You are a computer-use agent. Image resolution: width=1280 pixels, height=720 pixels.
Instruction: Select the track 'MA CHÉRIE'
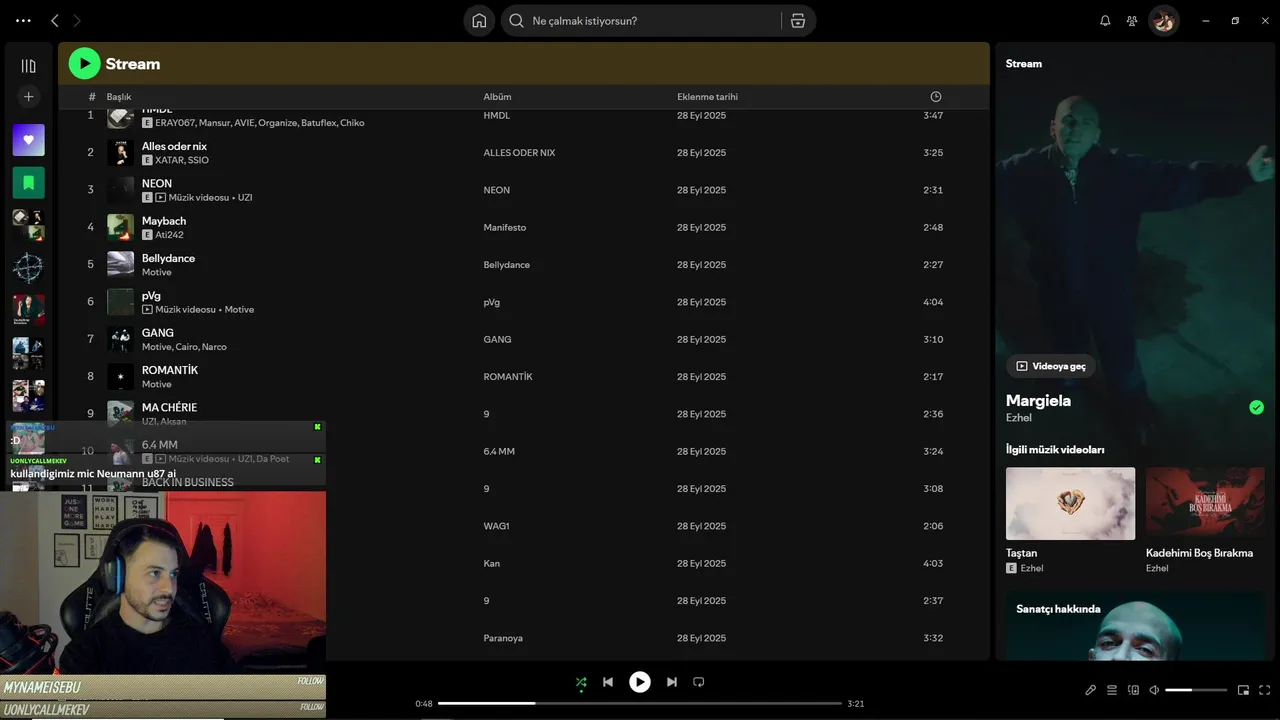point(169,407)
